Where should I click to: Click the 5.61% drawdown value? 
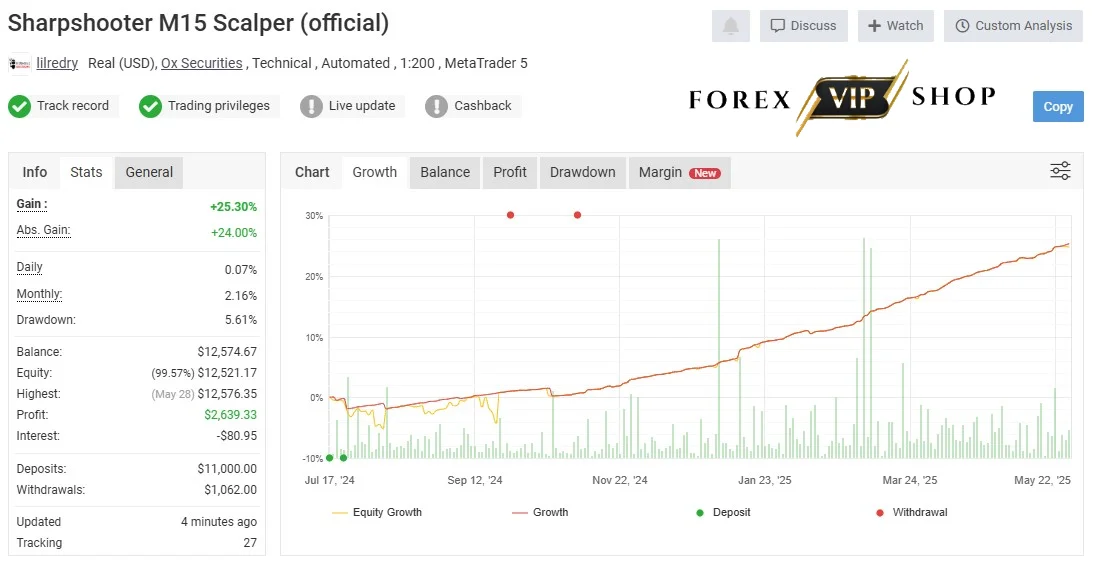click(240, 320)
